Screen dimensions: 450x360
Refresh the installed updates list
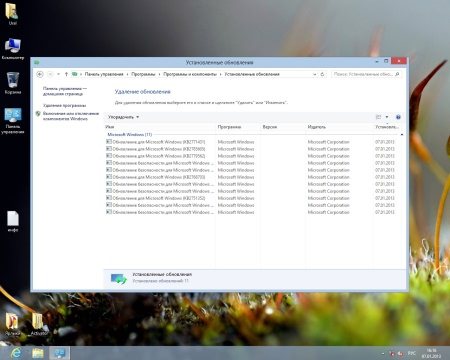[x=322, y=74]
